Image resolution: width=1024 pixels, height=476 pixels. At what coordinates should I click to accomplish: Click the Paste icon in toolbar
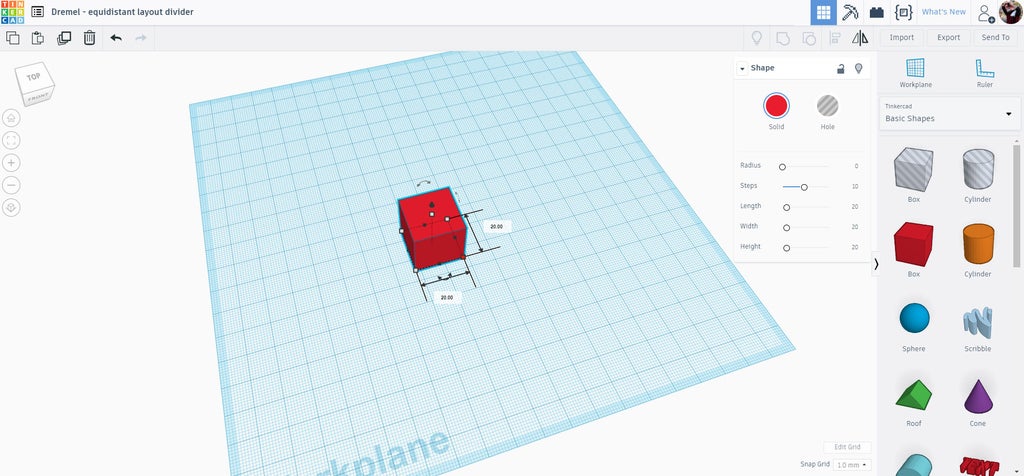tap(38, 38)
